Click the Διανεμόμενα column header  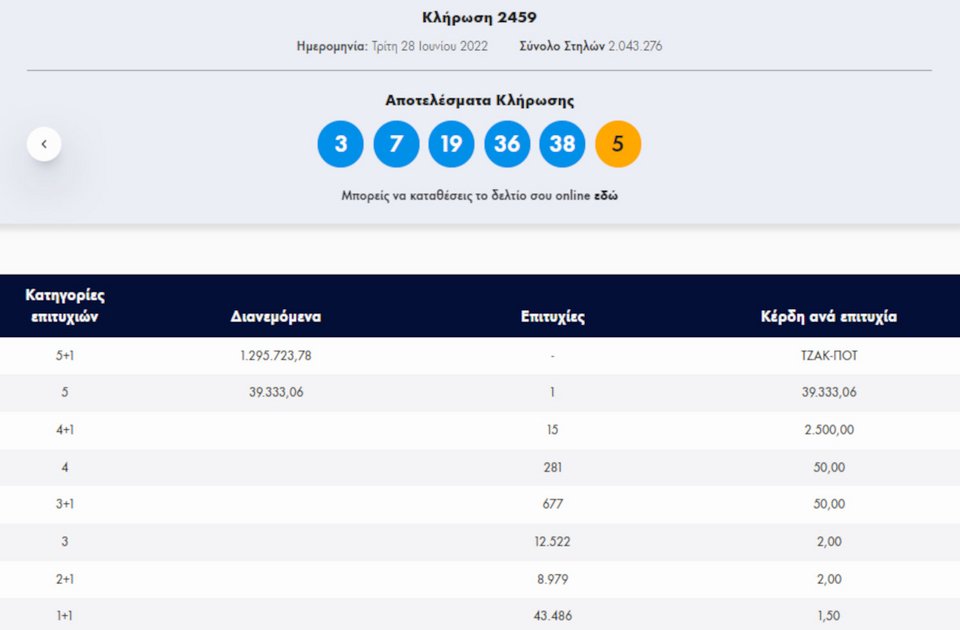pos(276,317)
